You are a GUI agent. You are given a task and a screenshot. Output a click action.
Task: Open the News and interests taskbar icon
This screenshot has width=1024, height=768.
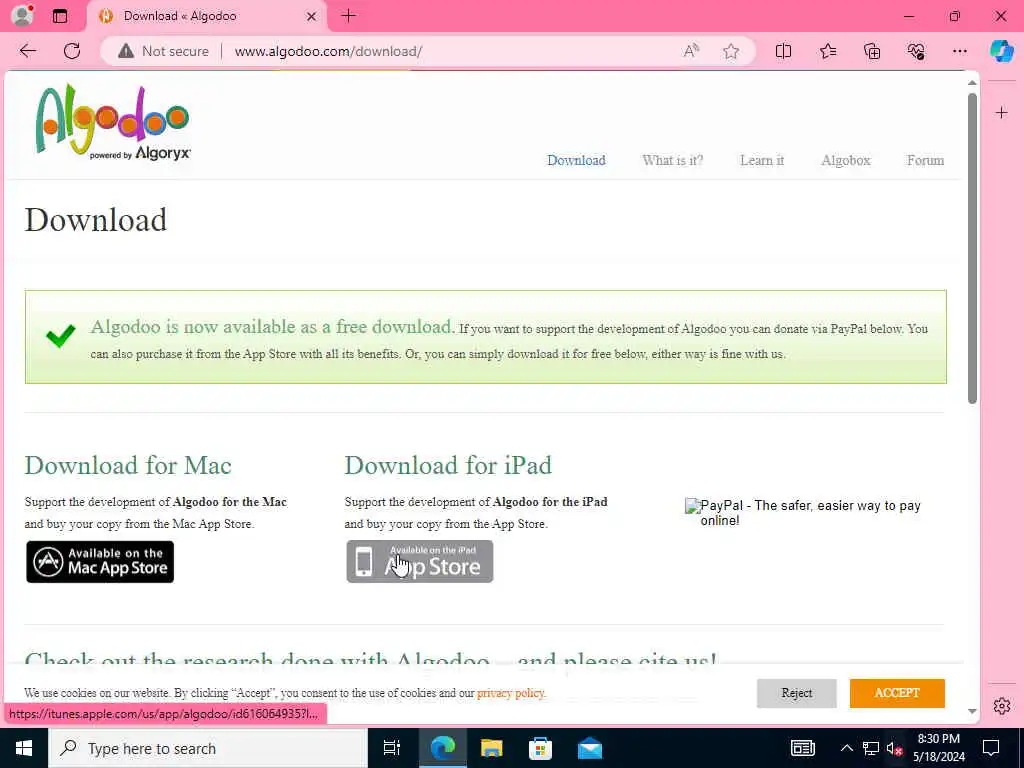(803, 748)
